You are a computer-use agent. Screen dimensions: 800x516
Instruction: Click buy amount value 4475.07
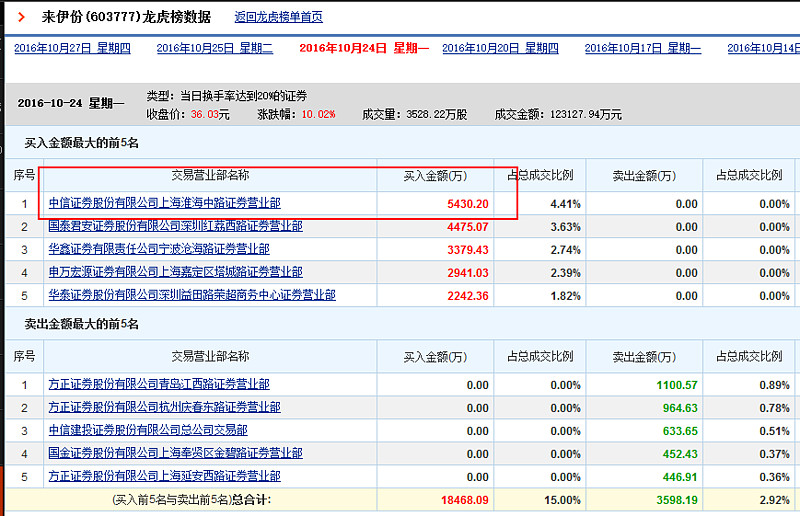[x=468, y=227]
